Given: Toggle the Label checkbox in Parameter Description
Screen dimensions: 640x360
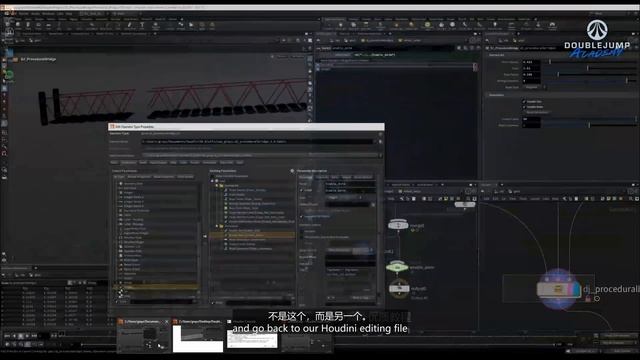Looking at the screenshot, I should click(x=302, y=190).
